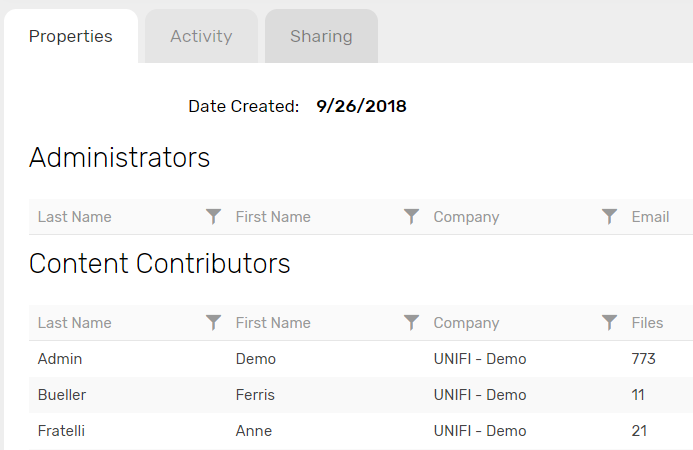Filter Administrators by Last Name icon
This screenshot has height=450, width=693.
coord(213,216)
